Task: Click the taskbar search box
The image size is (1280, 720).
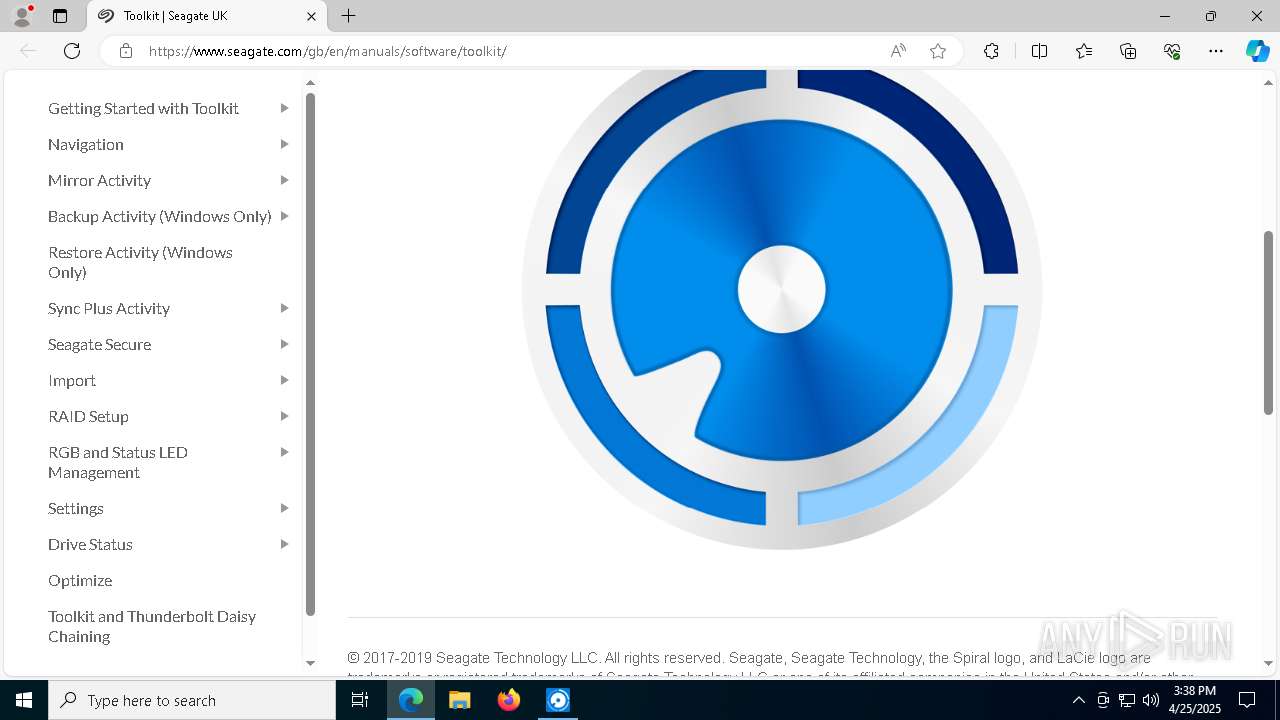Action: (x=192, y=700)
